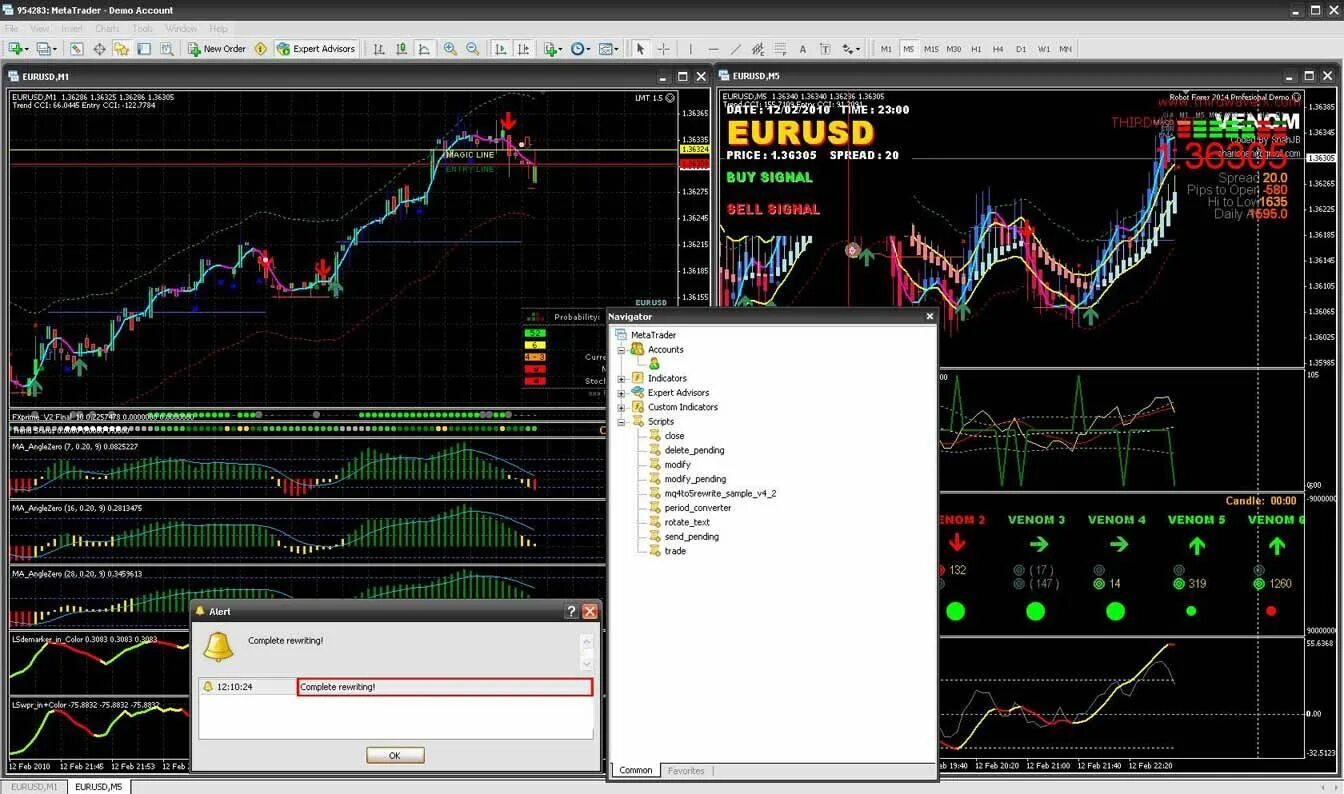
Task: Switch chart to bar chart icon
Action: 380,49
